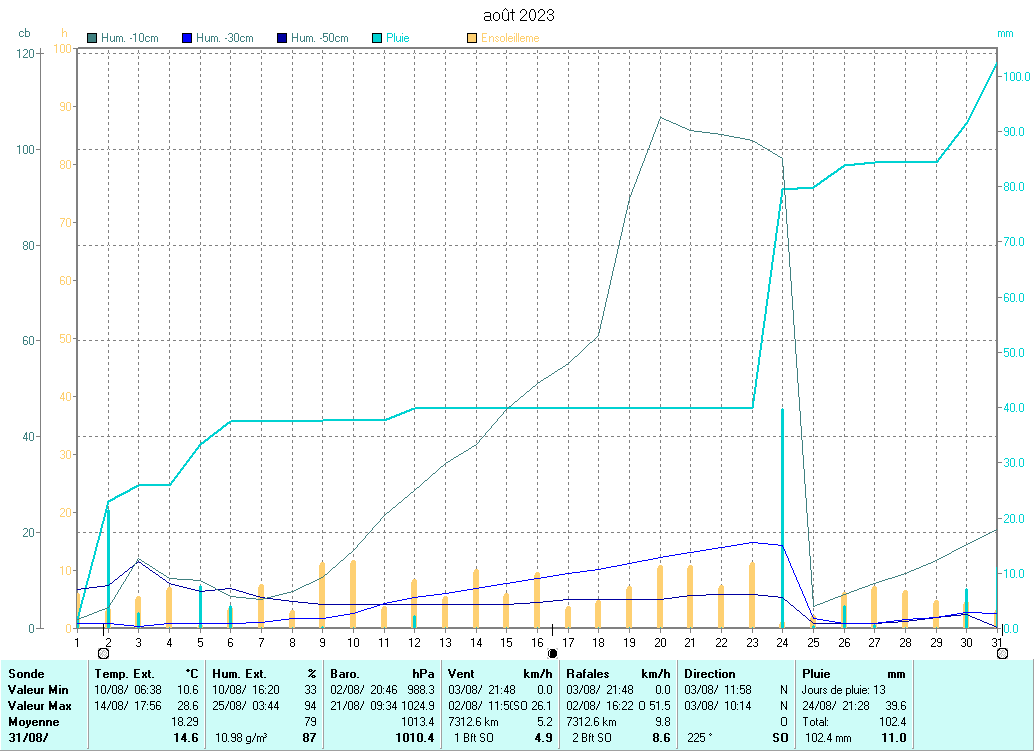Click the Sonde label in the table
Screen dimensions: 1034x751
pyautogui.click(x=26, y=674)
